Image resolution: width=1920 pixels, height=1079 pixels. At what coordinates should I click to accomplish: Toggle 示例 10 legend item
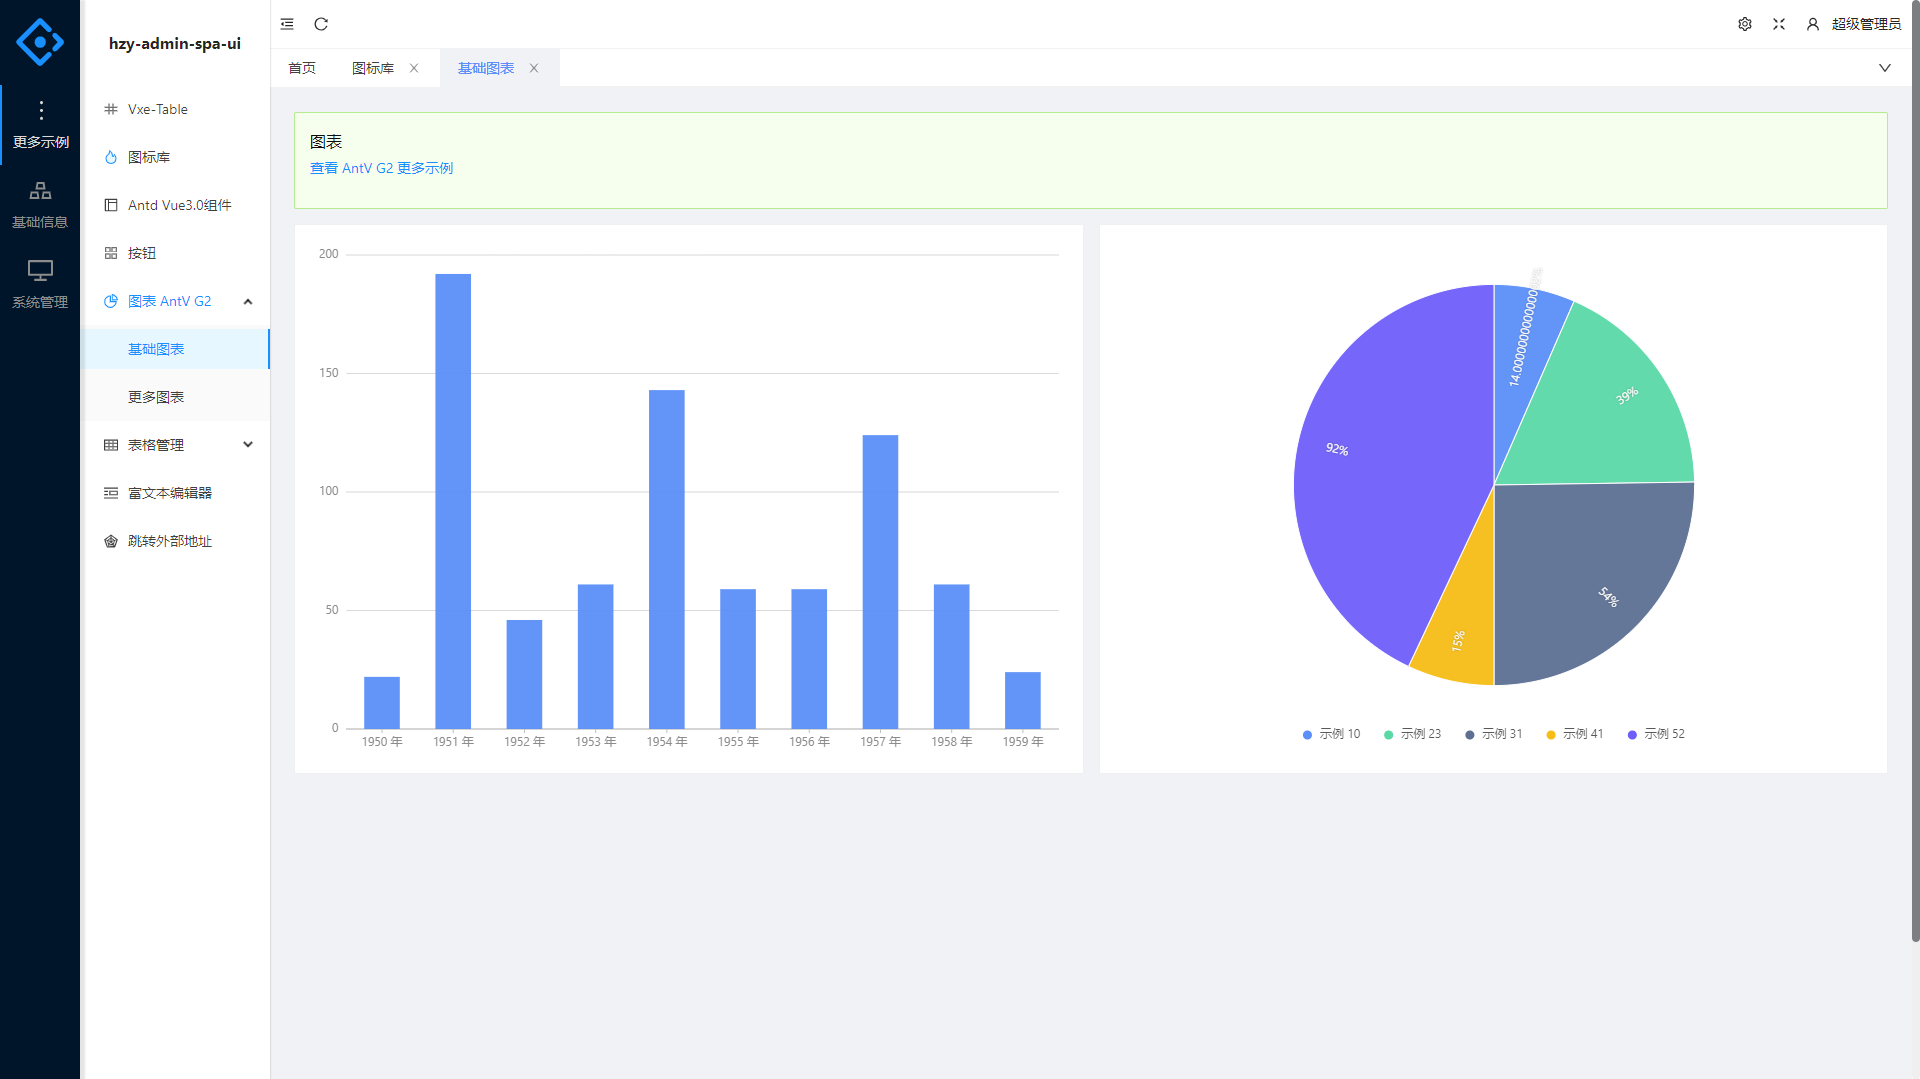(x=1331, y=734)
